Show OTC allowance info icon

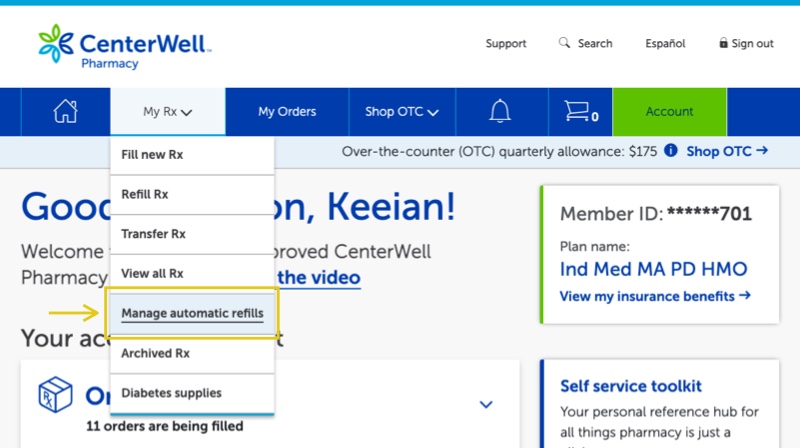670,151
